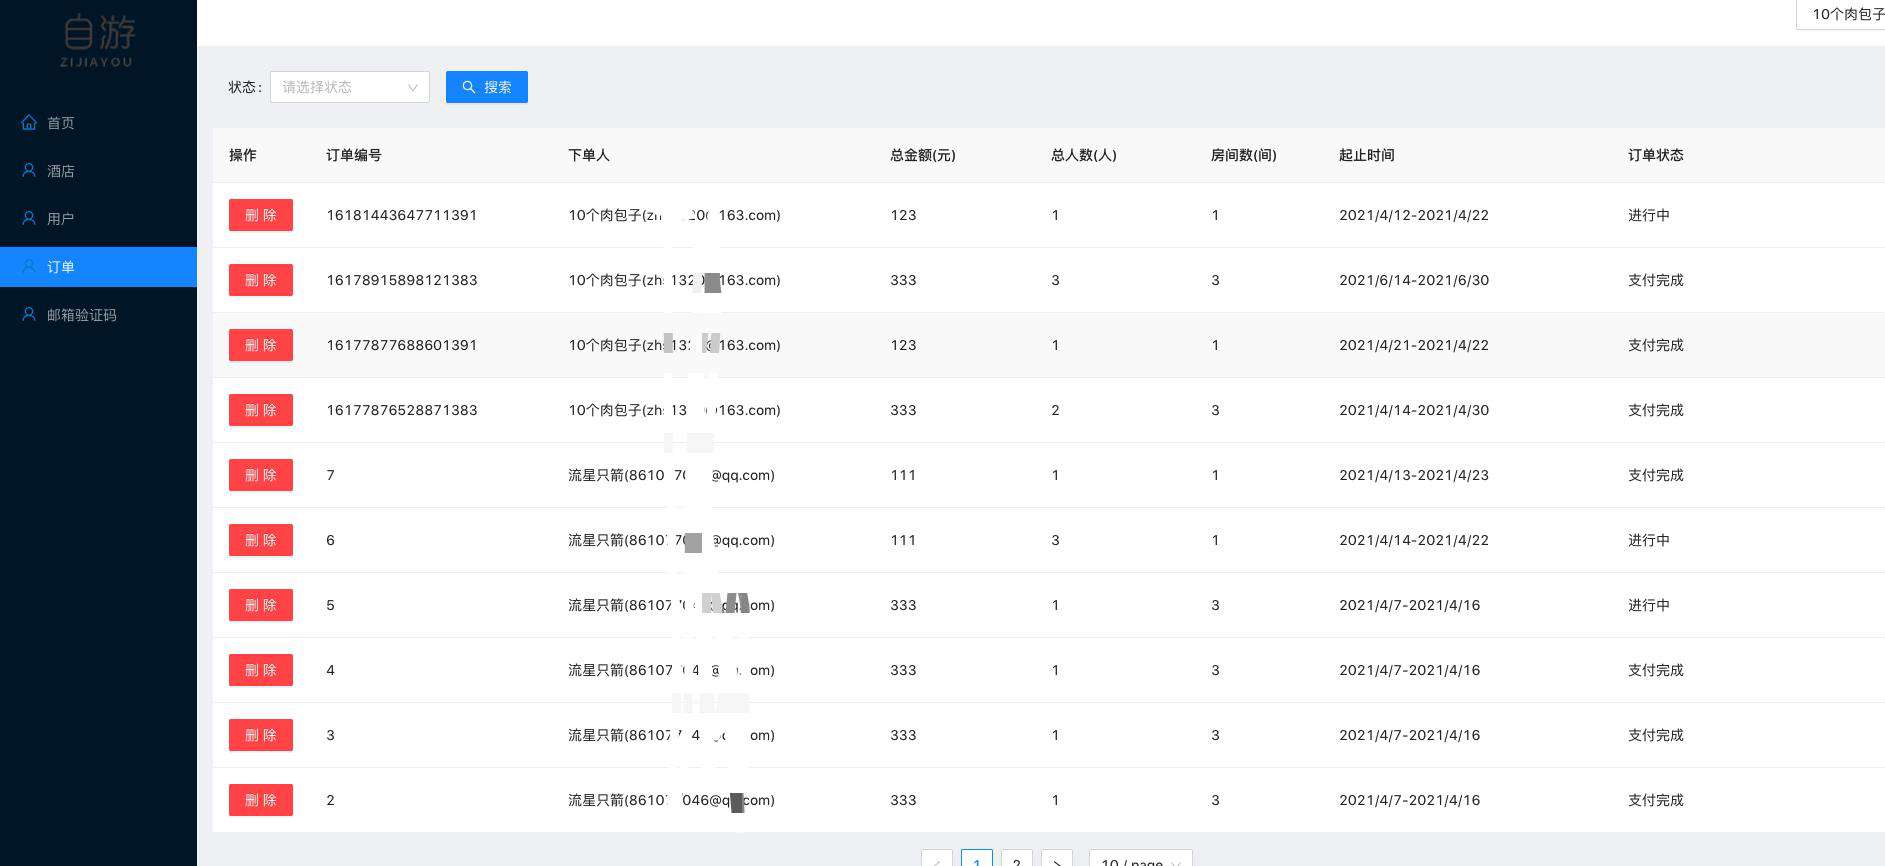Click 删除 for order number 6
This screenshot has width=1885, height=866.
click(261, 540)
